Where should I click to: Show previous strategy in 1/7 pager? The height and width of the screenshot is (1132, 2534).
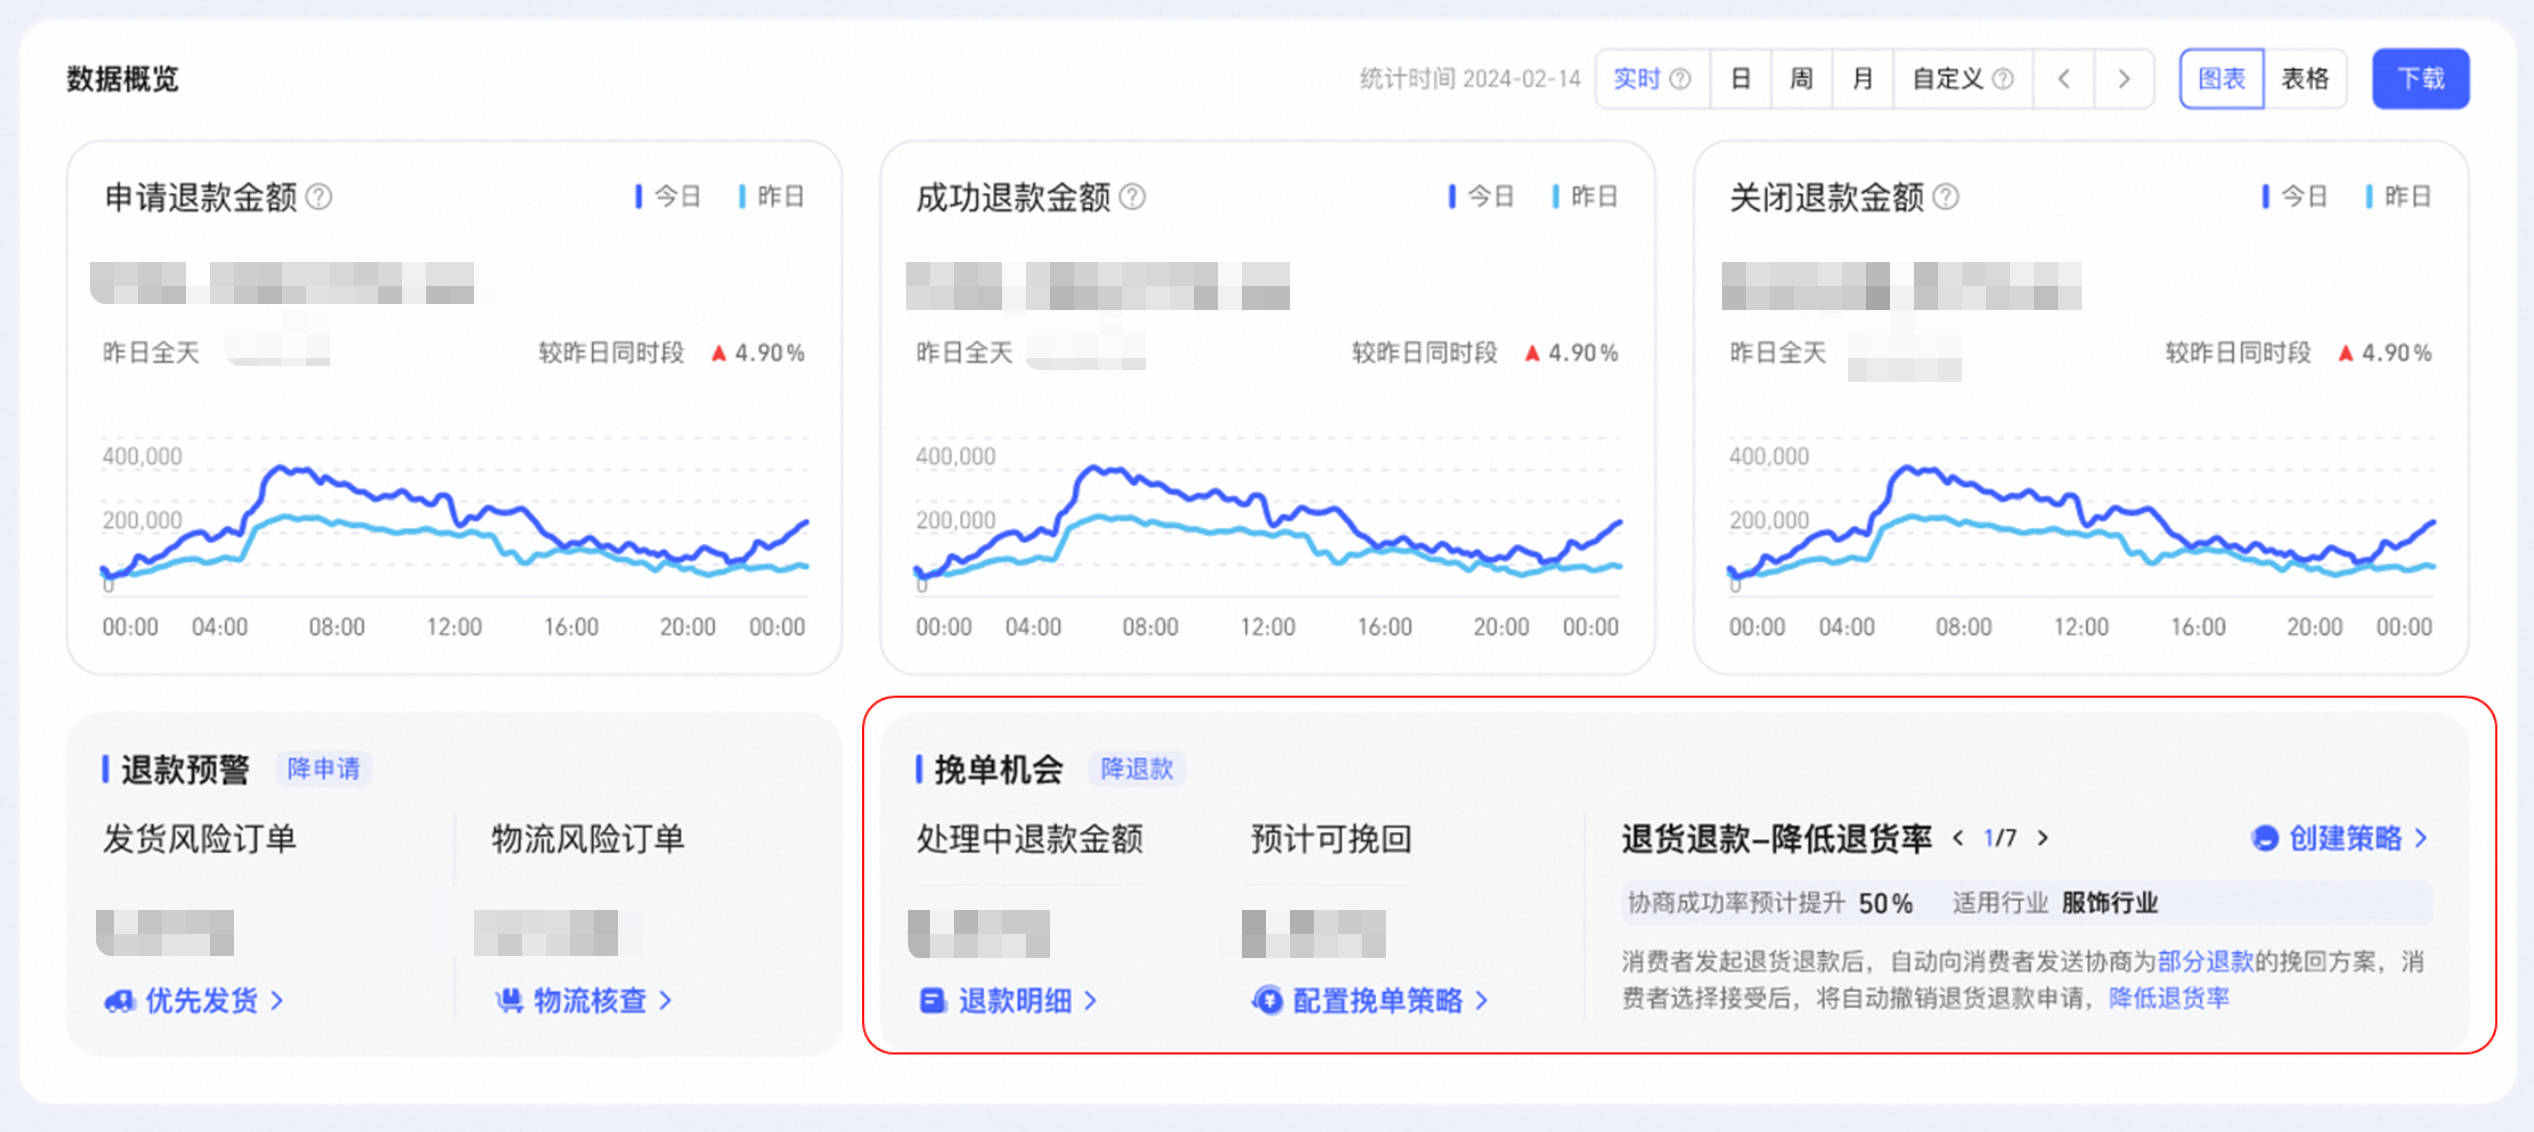point(1958,838)
